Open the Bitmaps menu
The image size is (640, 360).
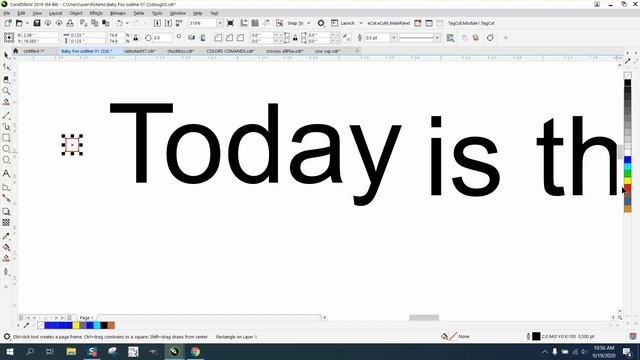[x=118, y=13]
